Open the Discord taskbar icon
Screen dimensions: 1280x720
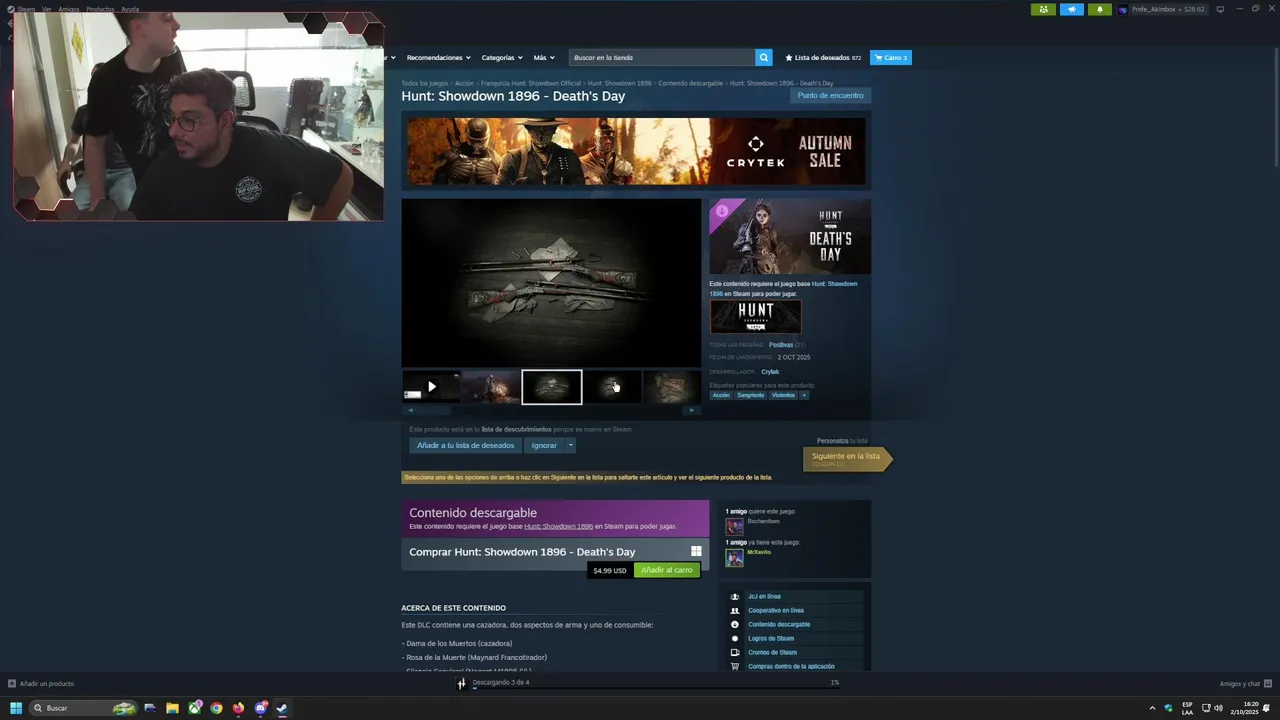tap(260, 708)
